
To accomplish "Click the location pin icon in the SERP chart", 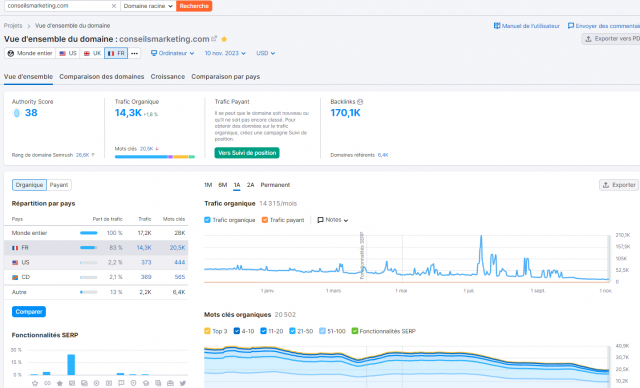I will tap(133, 383).
